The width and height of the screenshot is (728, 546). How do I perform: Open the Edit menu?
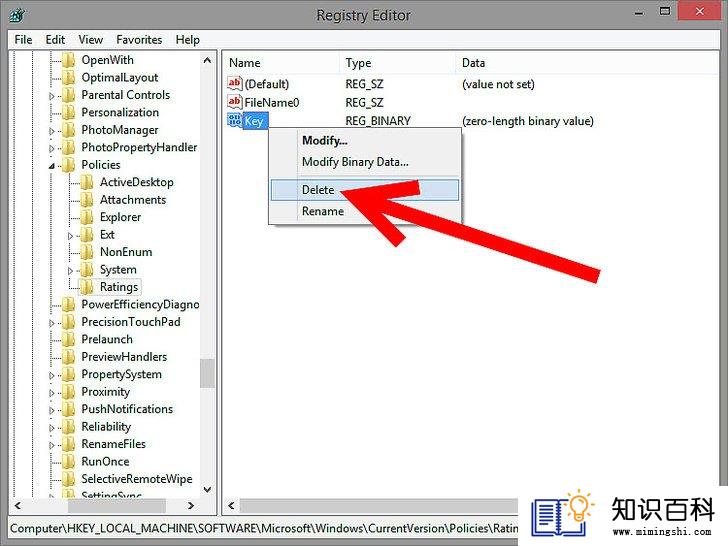click(55, 40)
